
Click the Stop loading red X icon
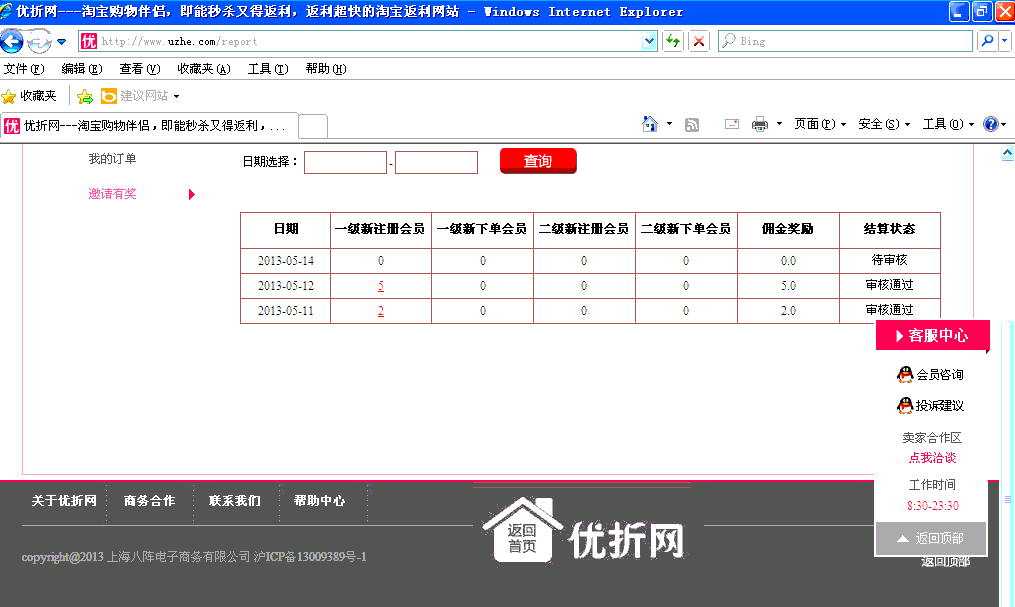tap(698, 41)
